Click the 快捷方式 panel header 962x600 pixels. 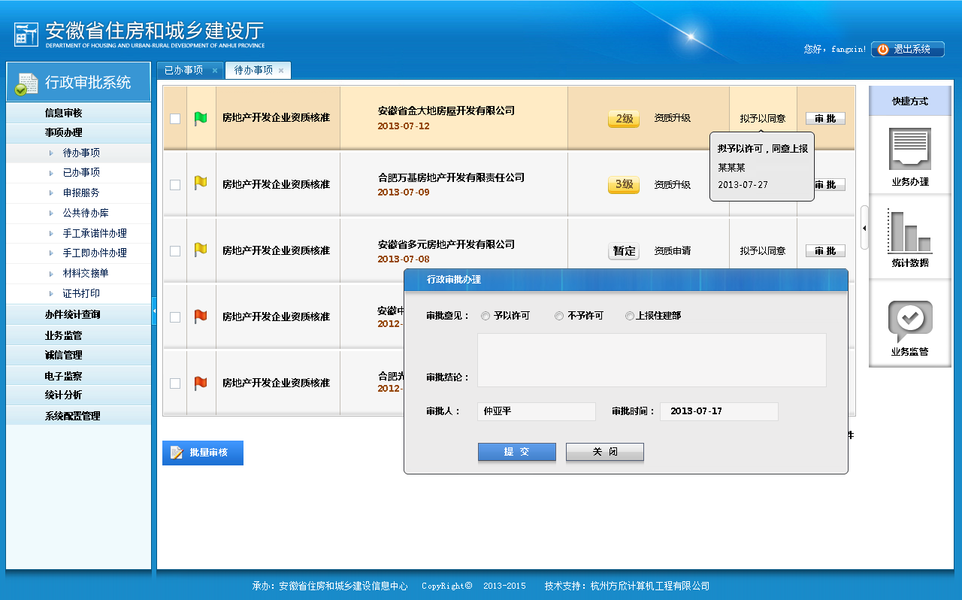point(910,101)
